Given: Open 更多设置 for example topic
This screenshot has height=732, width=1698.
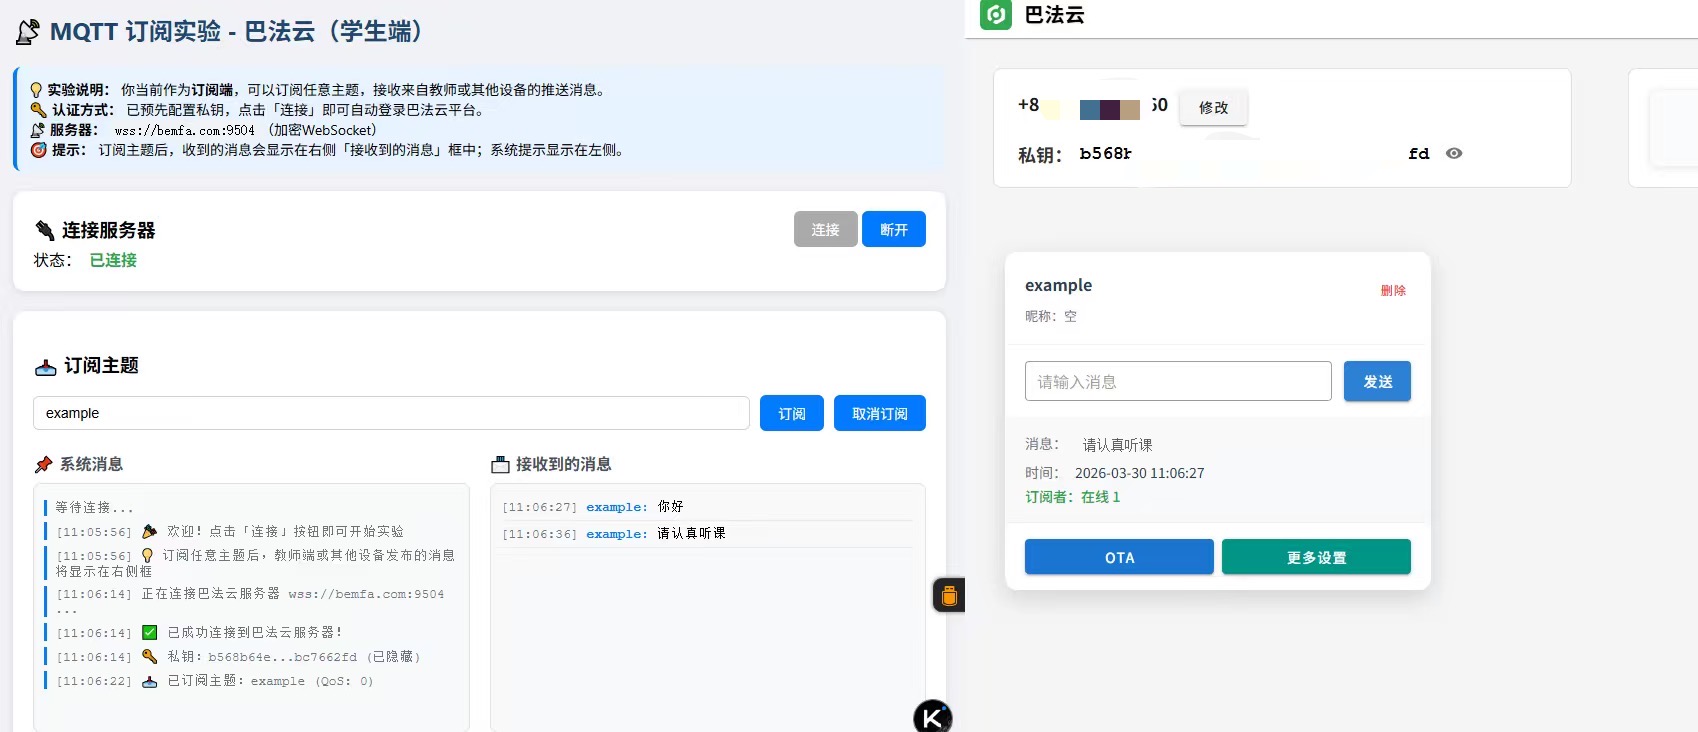Looking at the screenshot, I should click(x=1316, y=557).
